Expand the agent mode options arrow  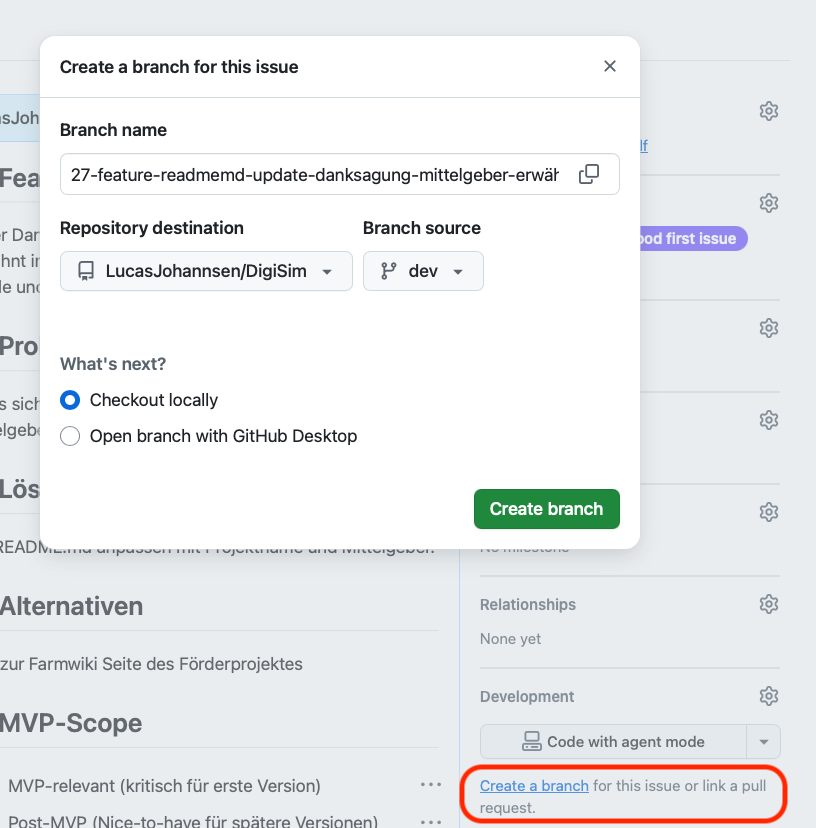point(764,742)
